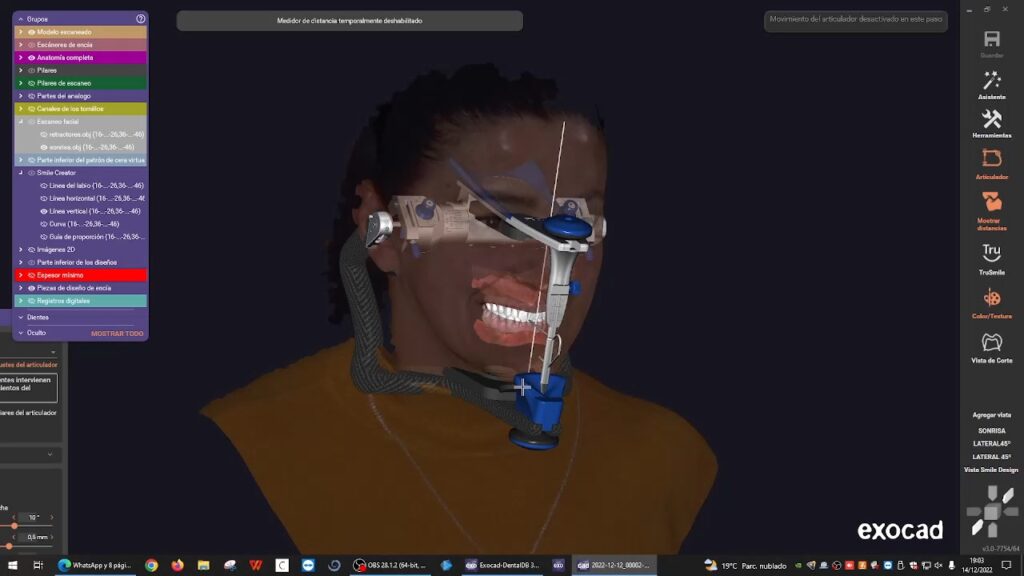The height and width of the screenshot is (576, 1024).
Task: Switch to Exocad-DentalDB taskbar window
Action: [x=503, y=565]
